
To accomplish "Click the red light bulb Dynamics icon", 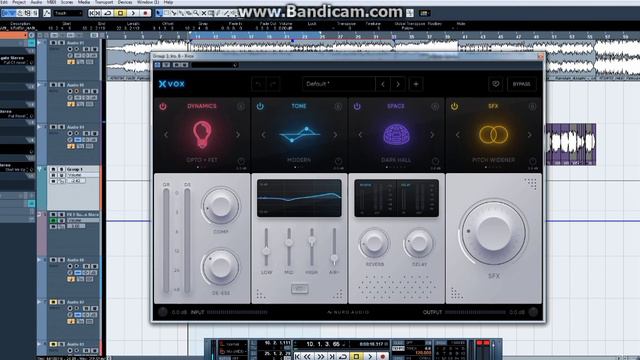I will (202, 134).
